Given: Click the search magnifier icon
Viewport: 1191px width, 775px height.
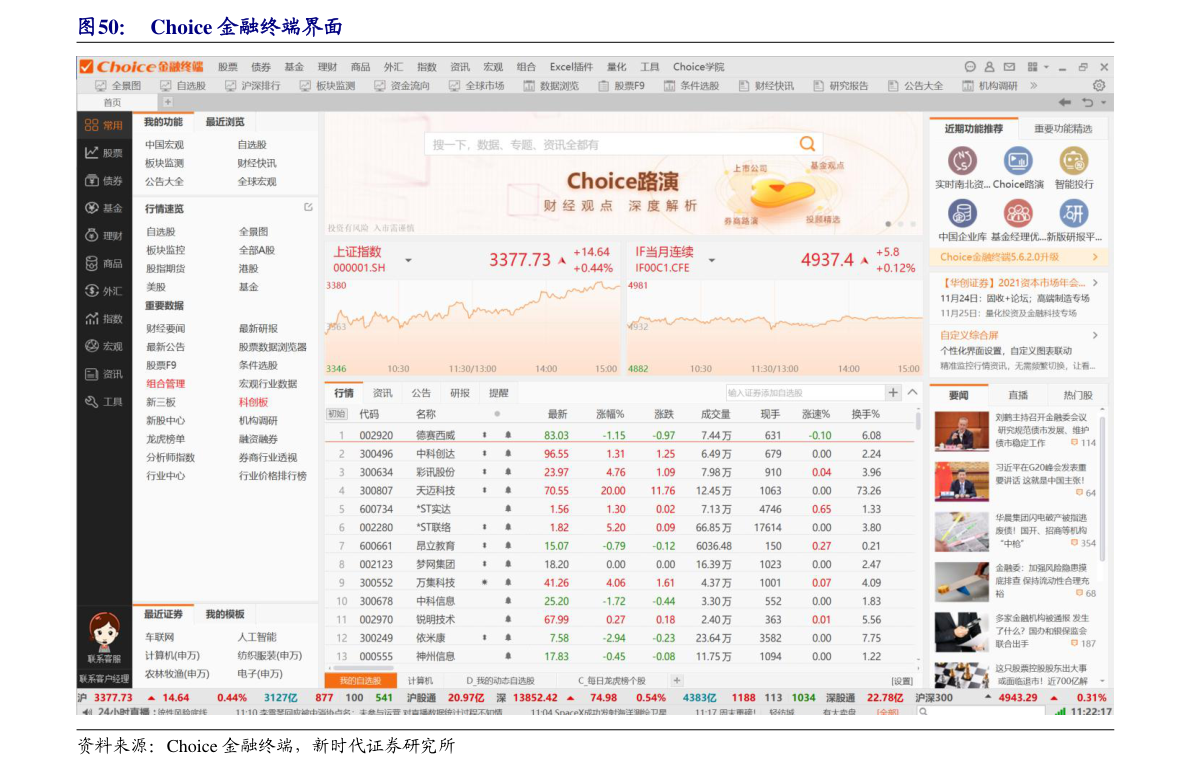Looking at the screenshot, I should point(807,144).
